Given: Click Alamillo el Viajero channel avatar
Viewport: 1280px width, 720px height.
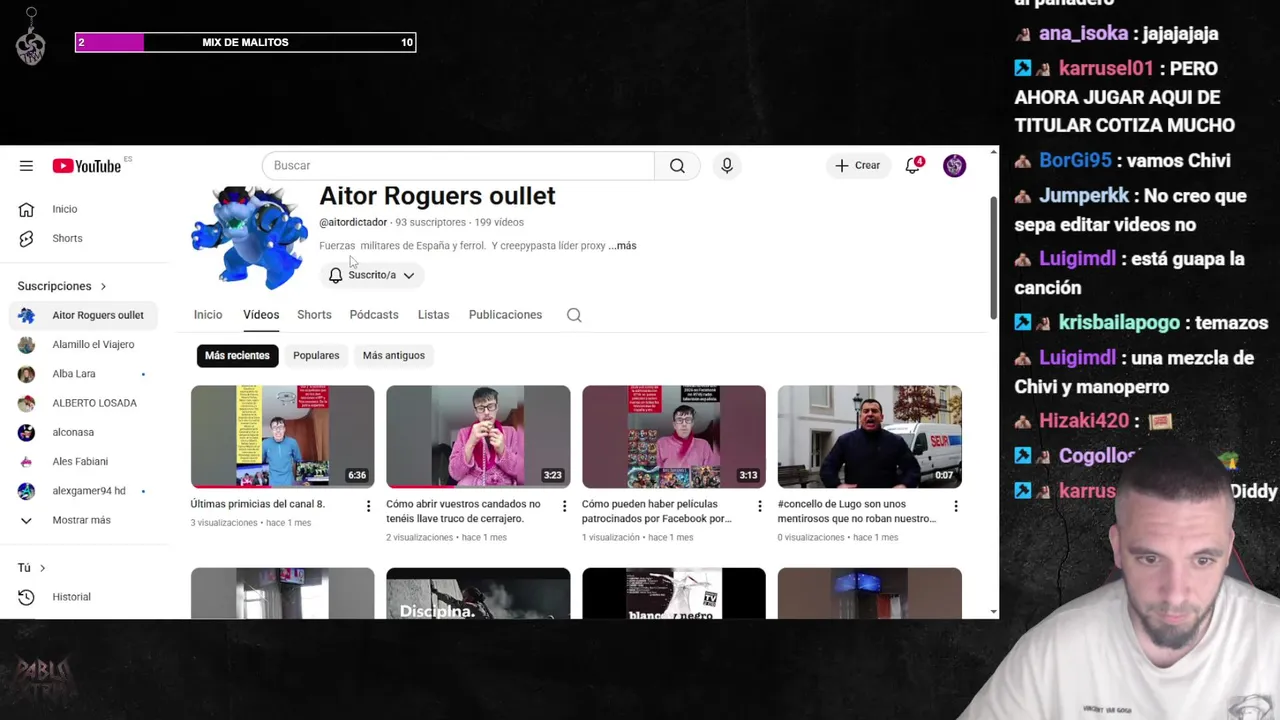Looking at the screenshot, I should coord(27,345).
